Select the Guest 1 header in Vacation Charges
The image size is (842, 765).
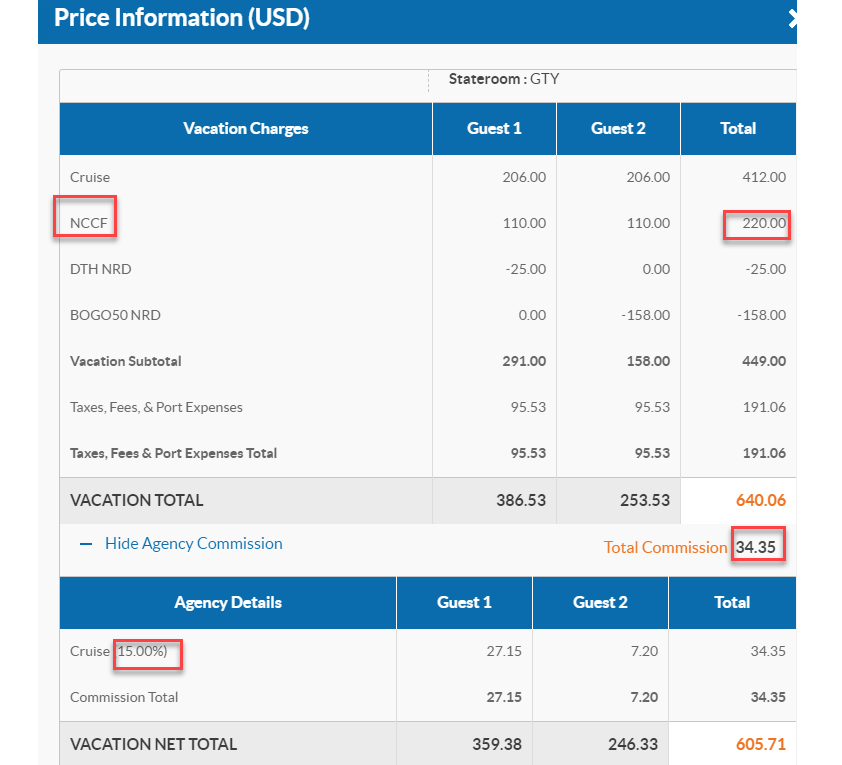point(494,128)
